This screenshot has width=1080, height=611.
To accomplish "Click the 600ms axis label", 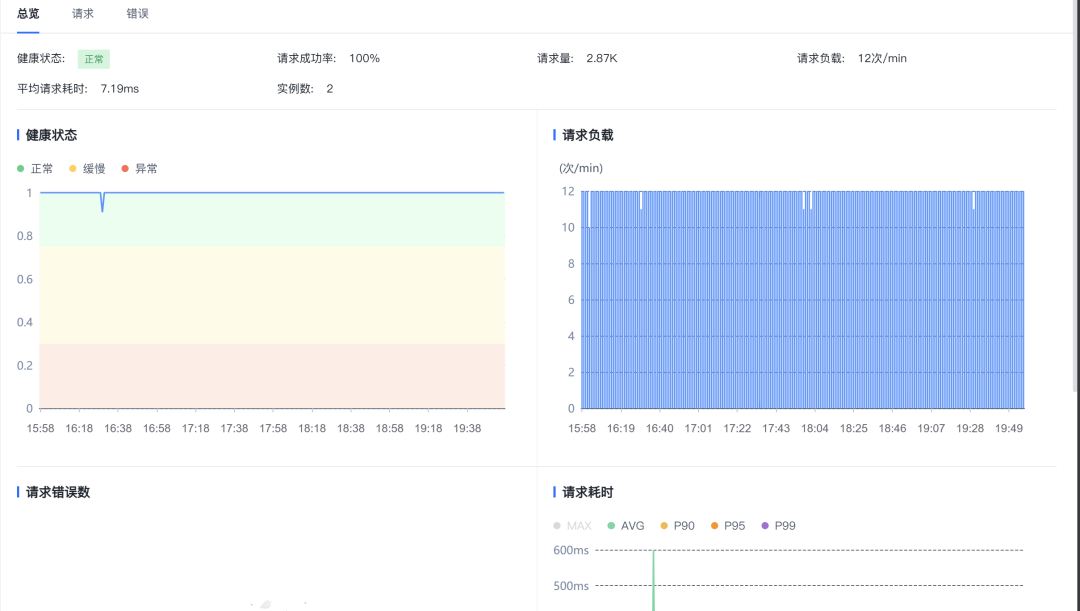I will [x=571, y=550].
